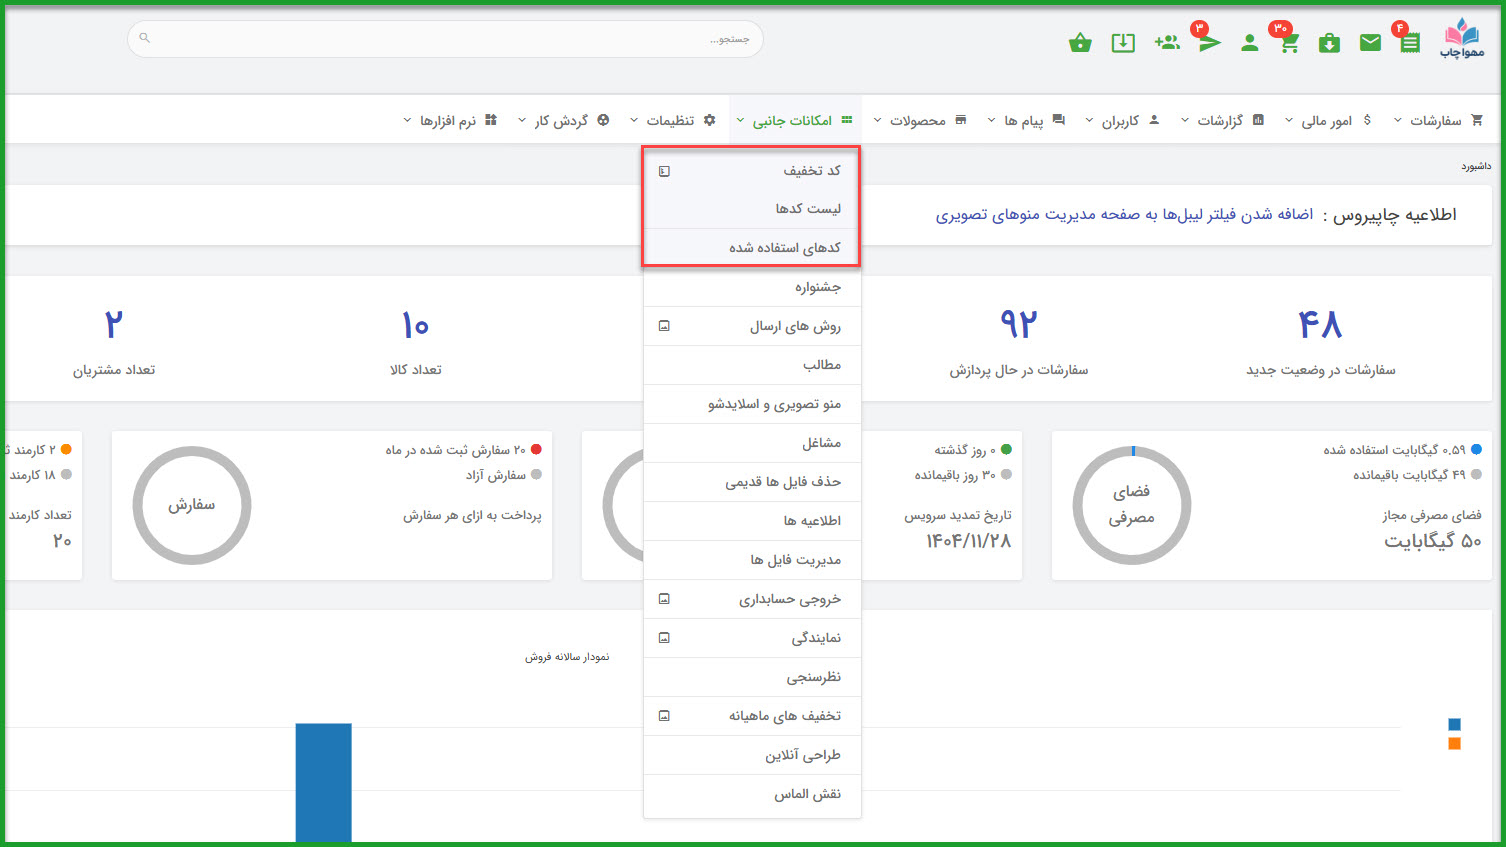Click the add users group icon
This screenshot has width=1506, height=847.
[x=1166, y=43]
